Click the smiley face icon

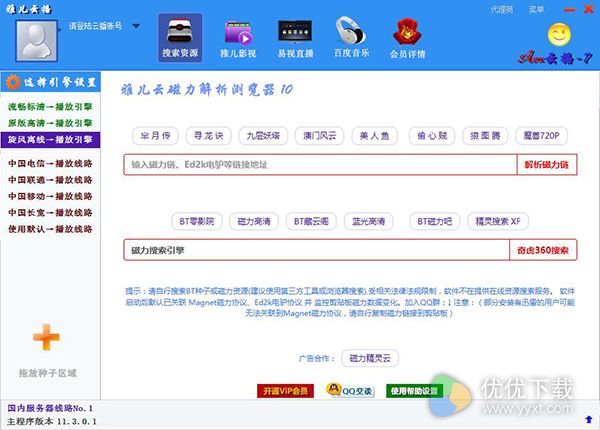[559, 34]
